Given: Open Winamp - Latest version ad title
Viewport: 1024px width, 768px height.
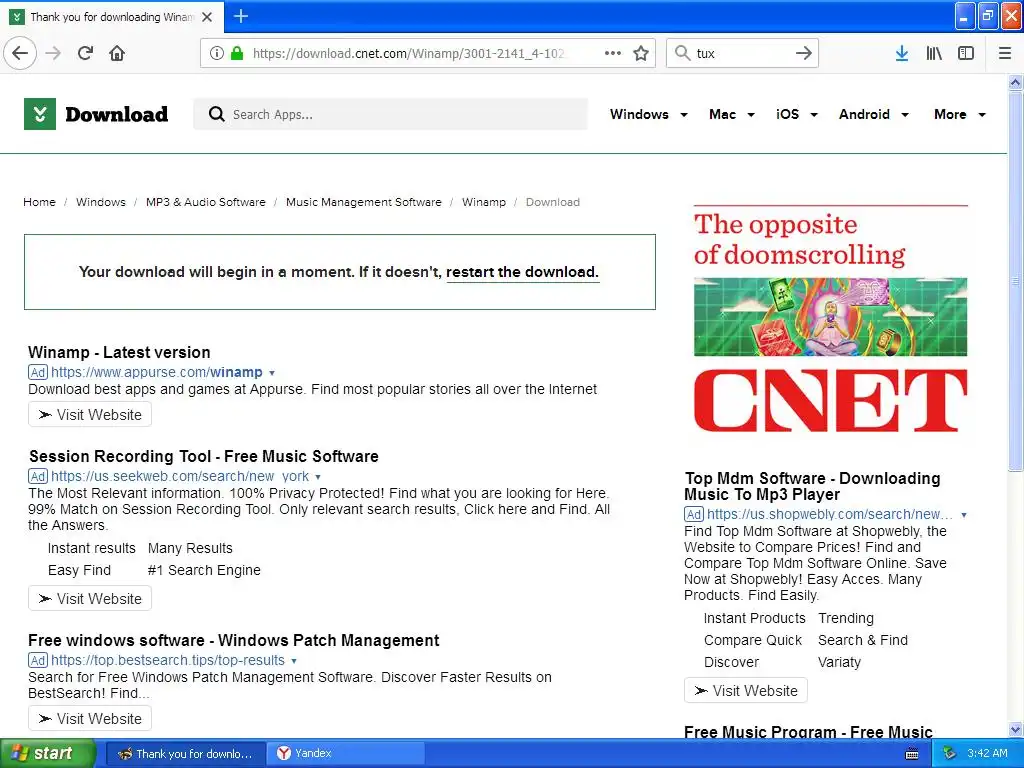Looking at the screenshot, I should pyautogui.click(x=119, y=352).
